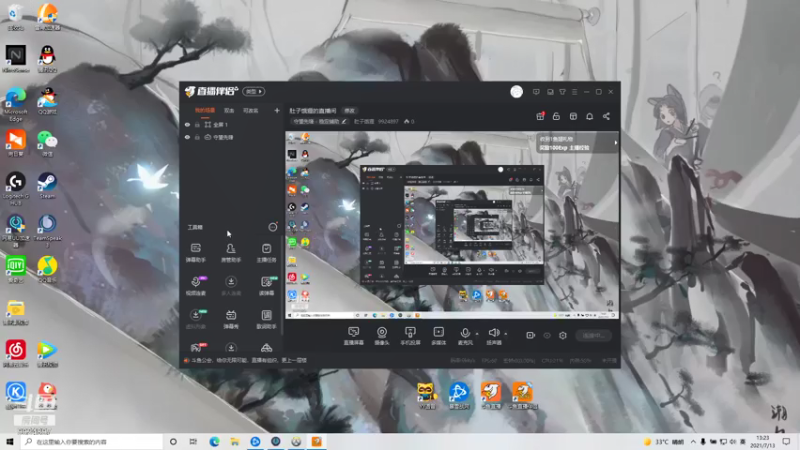Viewport: 800px width, 450px height.
Task: Click Steam desktop icon
Action: tap(47, 185)
